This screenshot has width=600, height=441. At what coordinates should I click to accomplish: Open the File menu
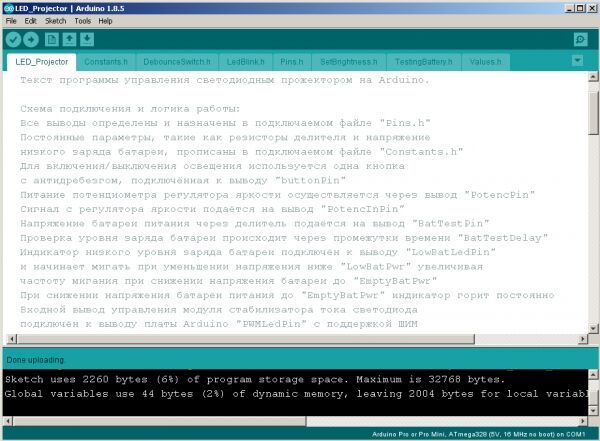[x=11, y=21]
